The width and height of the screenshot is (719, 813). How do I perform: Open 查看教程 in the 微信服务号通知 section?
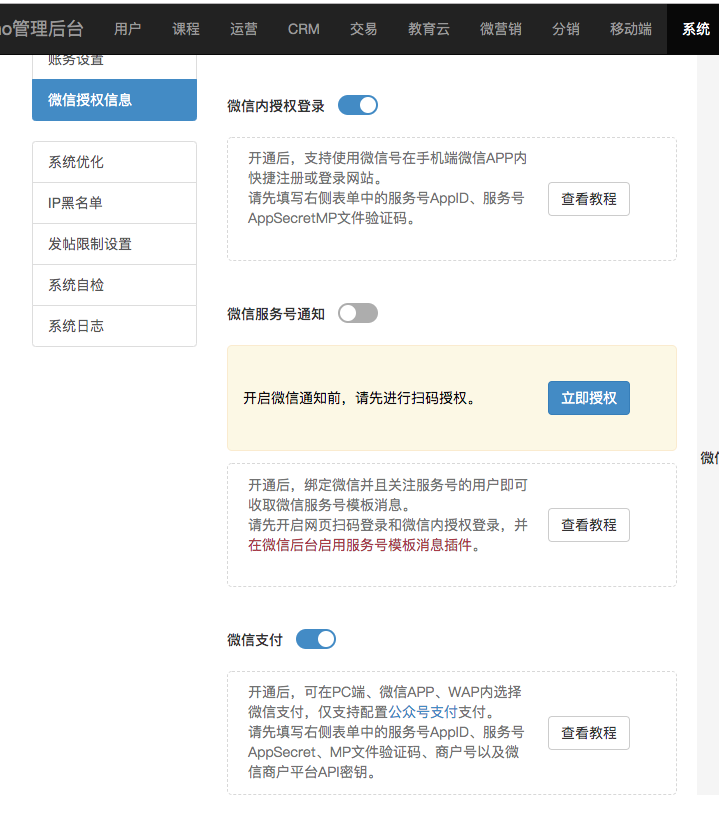(x=588, y=525)
